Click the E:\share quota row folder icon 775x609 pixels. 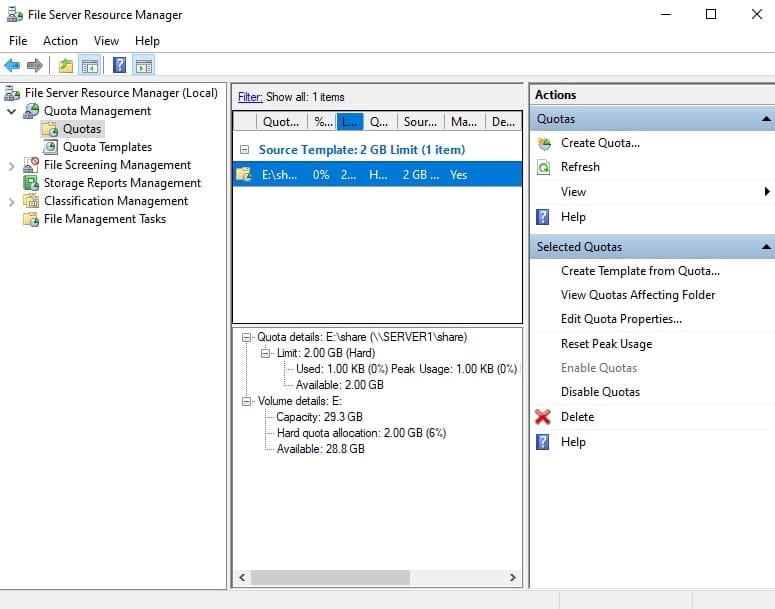244,174
